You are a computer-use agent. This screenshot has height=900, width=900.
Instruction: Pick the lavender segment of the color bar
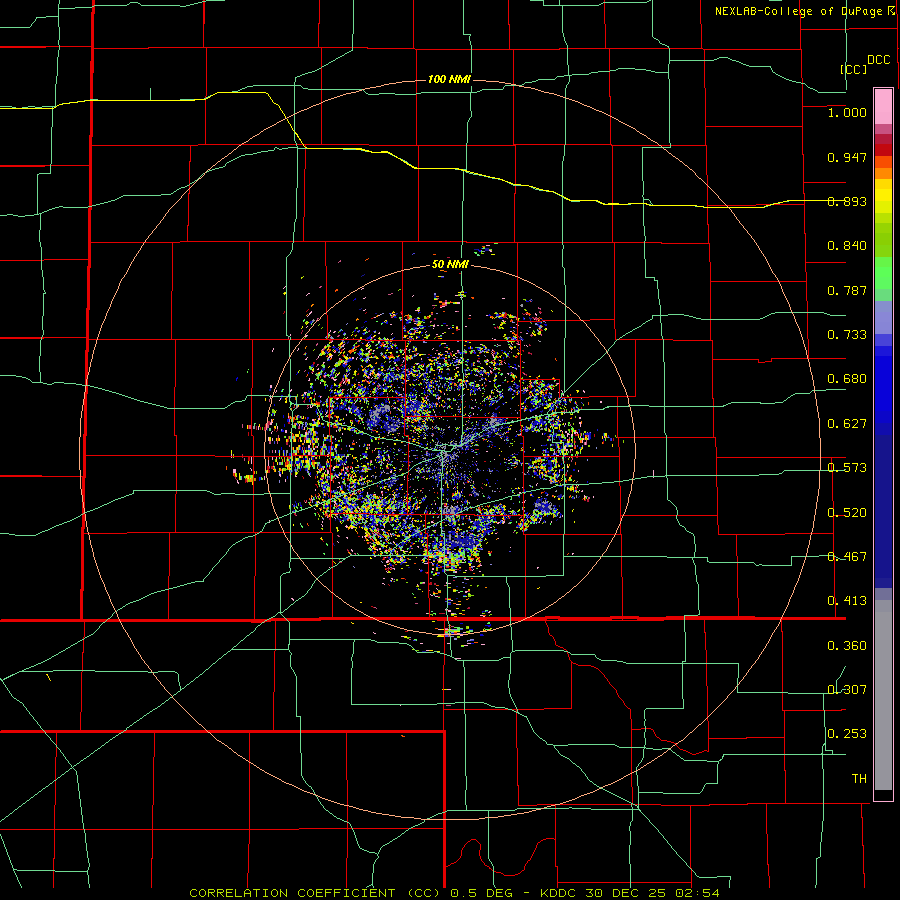(x=883, y=317)
